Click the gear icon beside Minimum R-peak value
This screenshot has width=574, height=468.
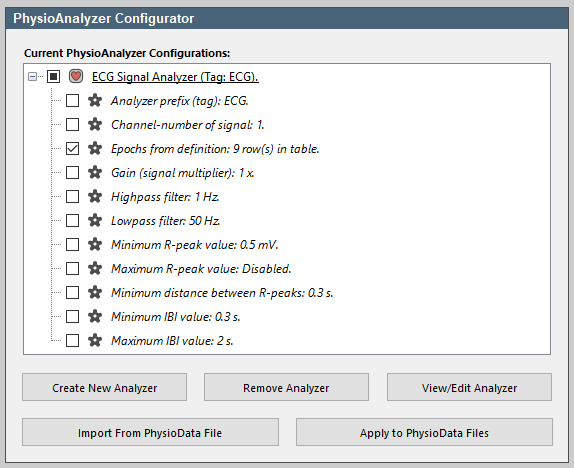95,245
